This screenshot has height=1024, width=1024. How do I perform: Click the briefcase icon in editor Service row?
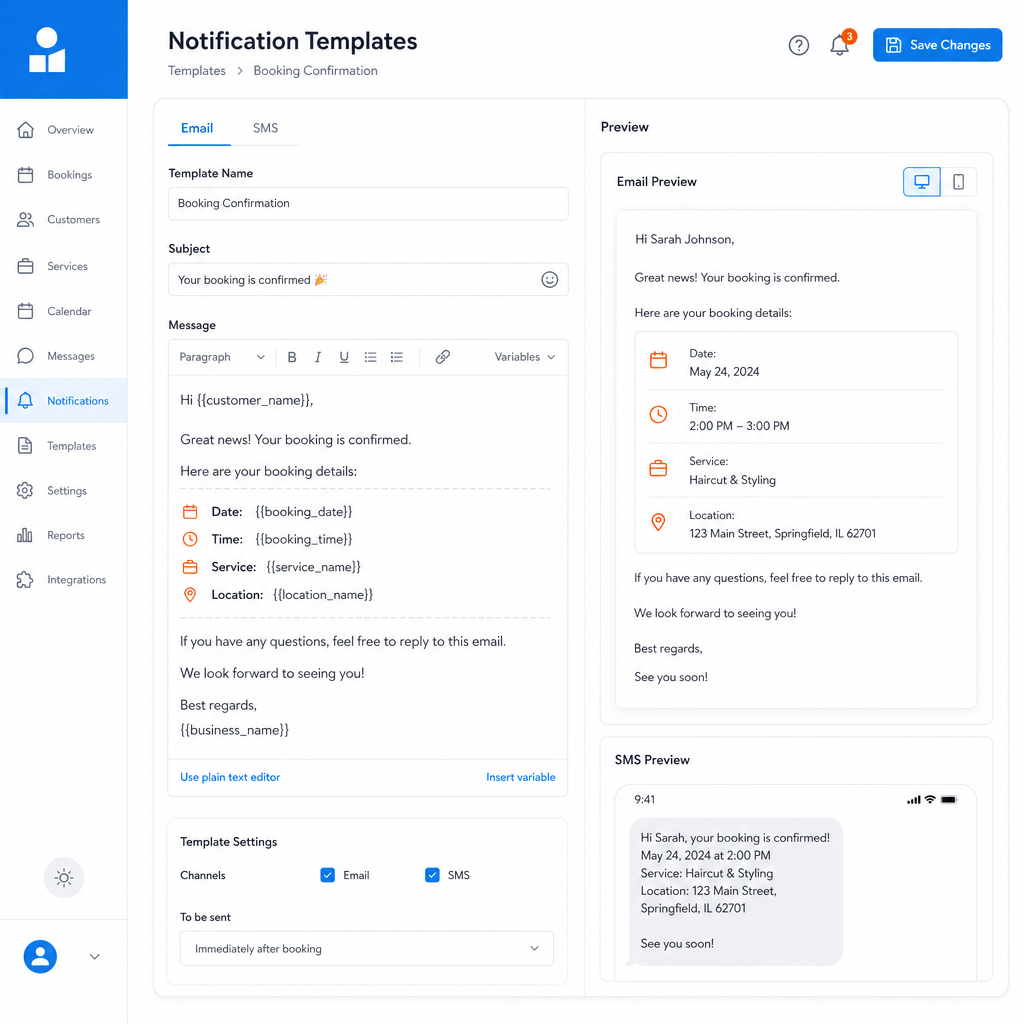190,567
